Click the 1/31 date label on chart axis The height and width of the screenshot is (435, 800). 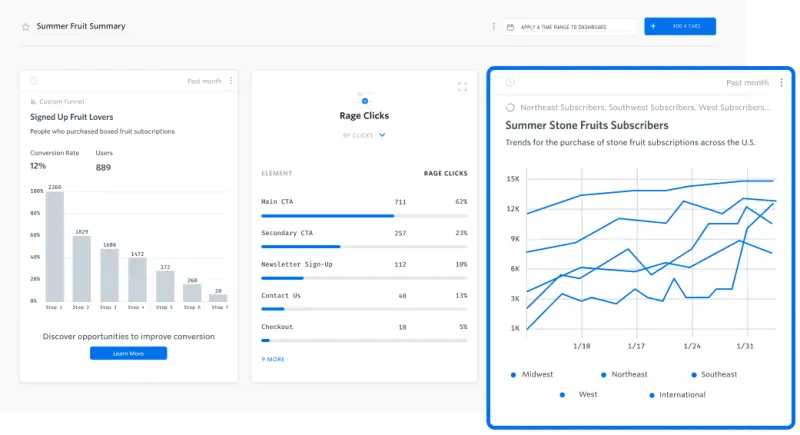(745, 346)
